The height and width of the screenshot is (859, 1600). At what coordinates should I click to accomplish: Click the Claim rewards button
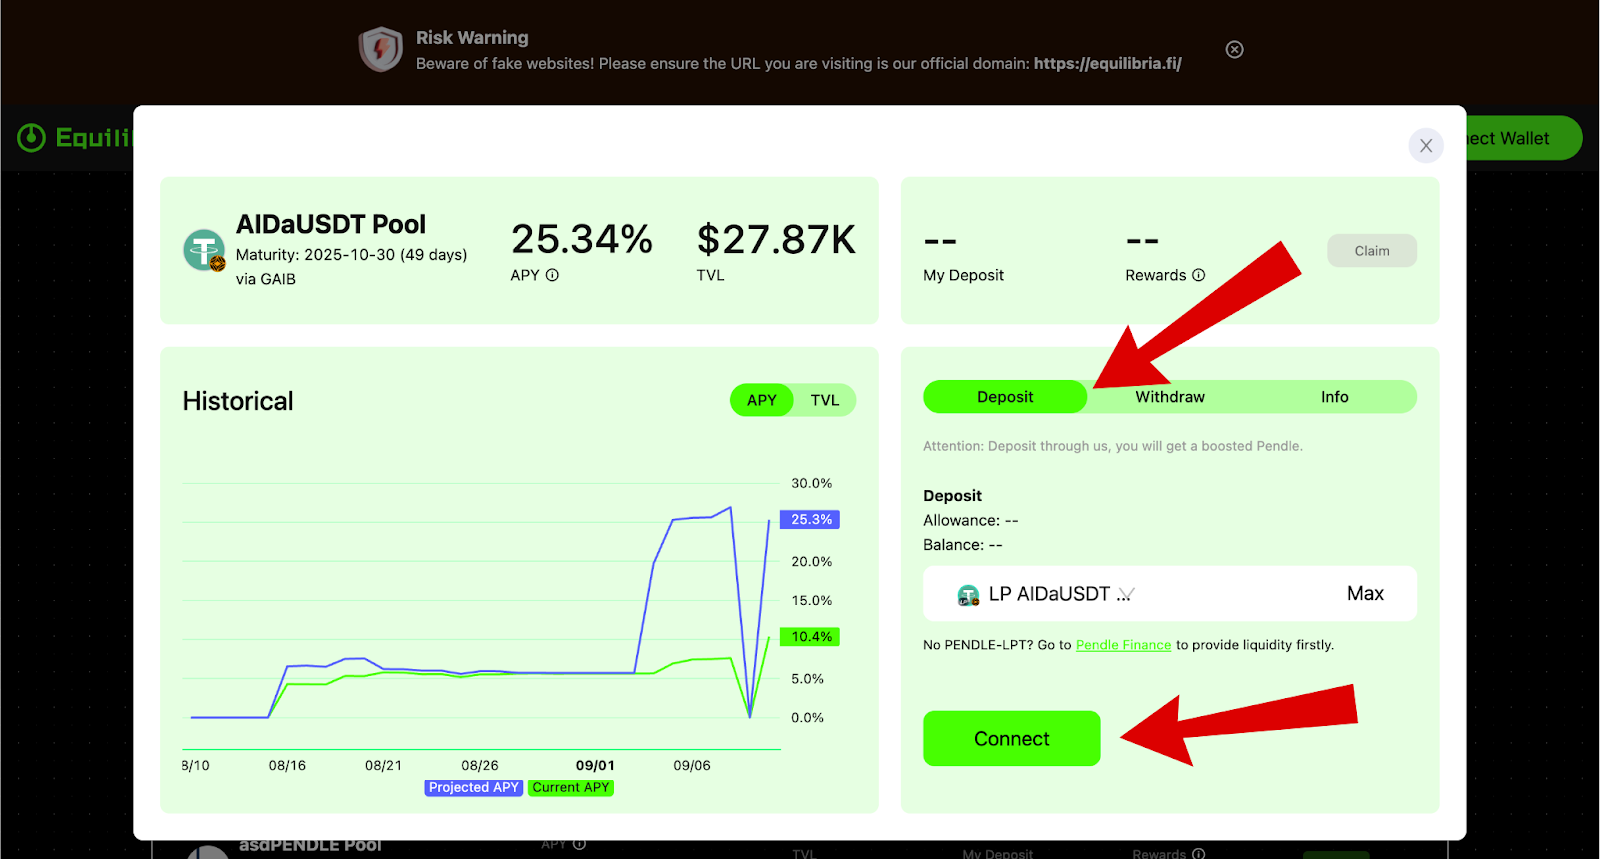click(1372, 251)
